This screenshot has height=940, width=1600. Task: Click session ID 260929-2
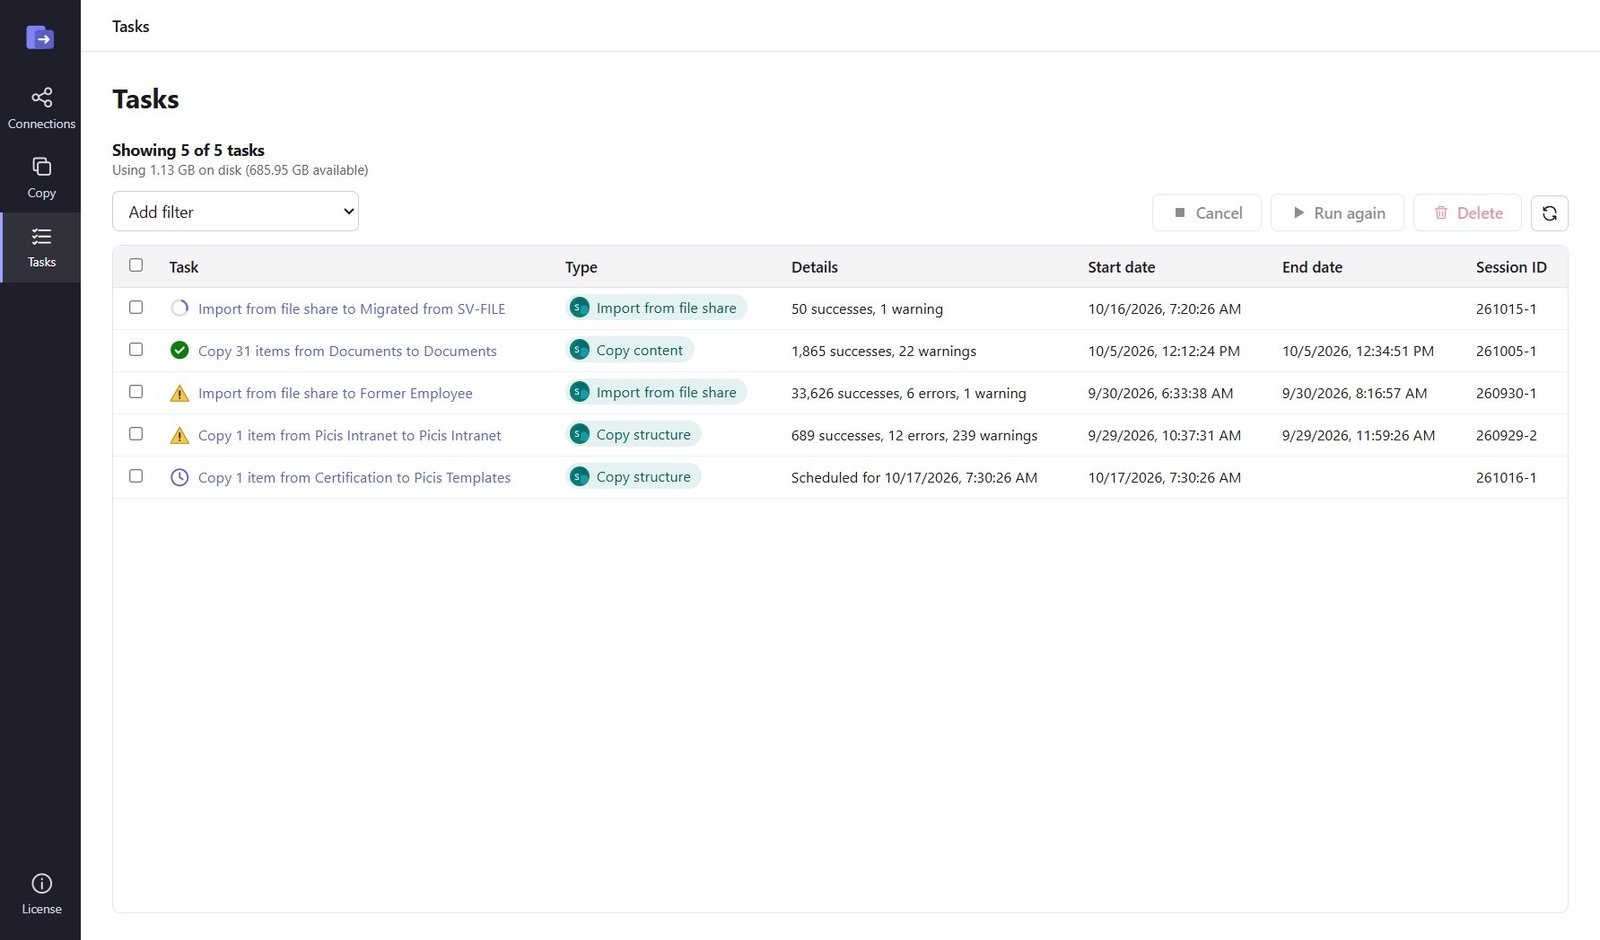(x=1506, y=435)
